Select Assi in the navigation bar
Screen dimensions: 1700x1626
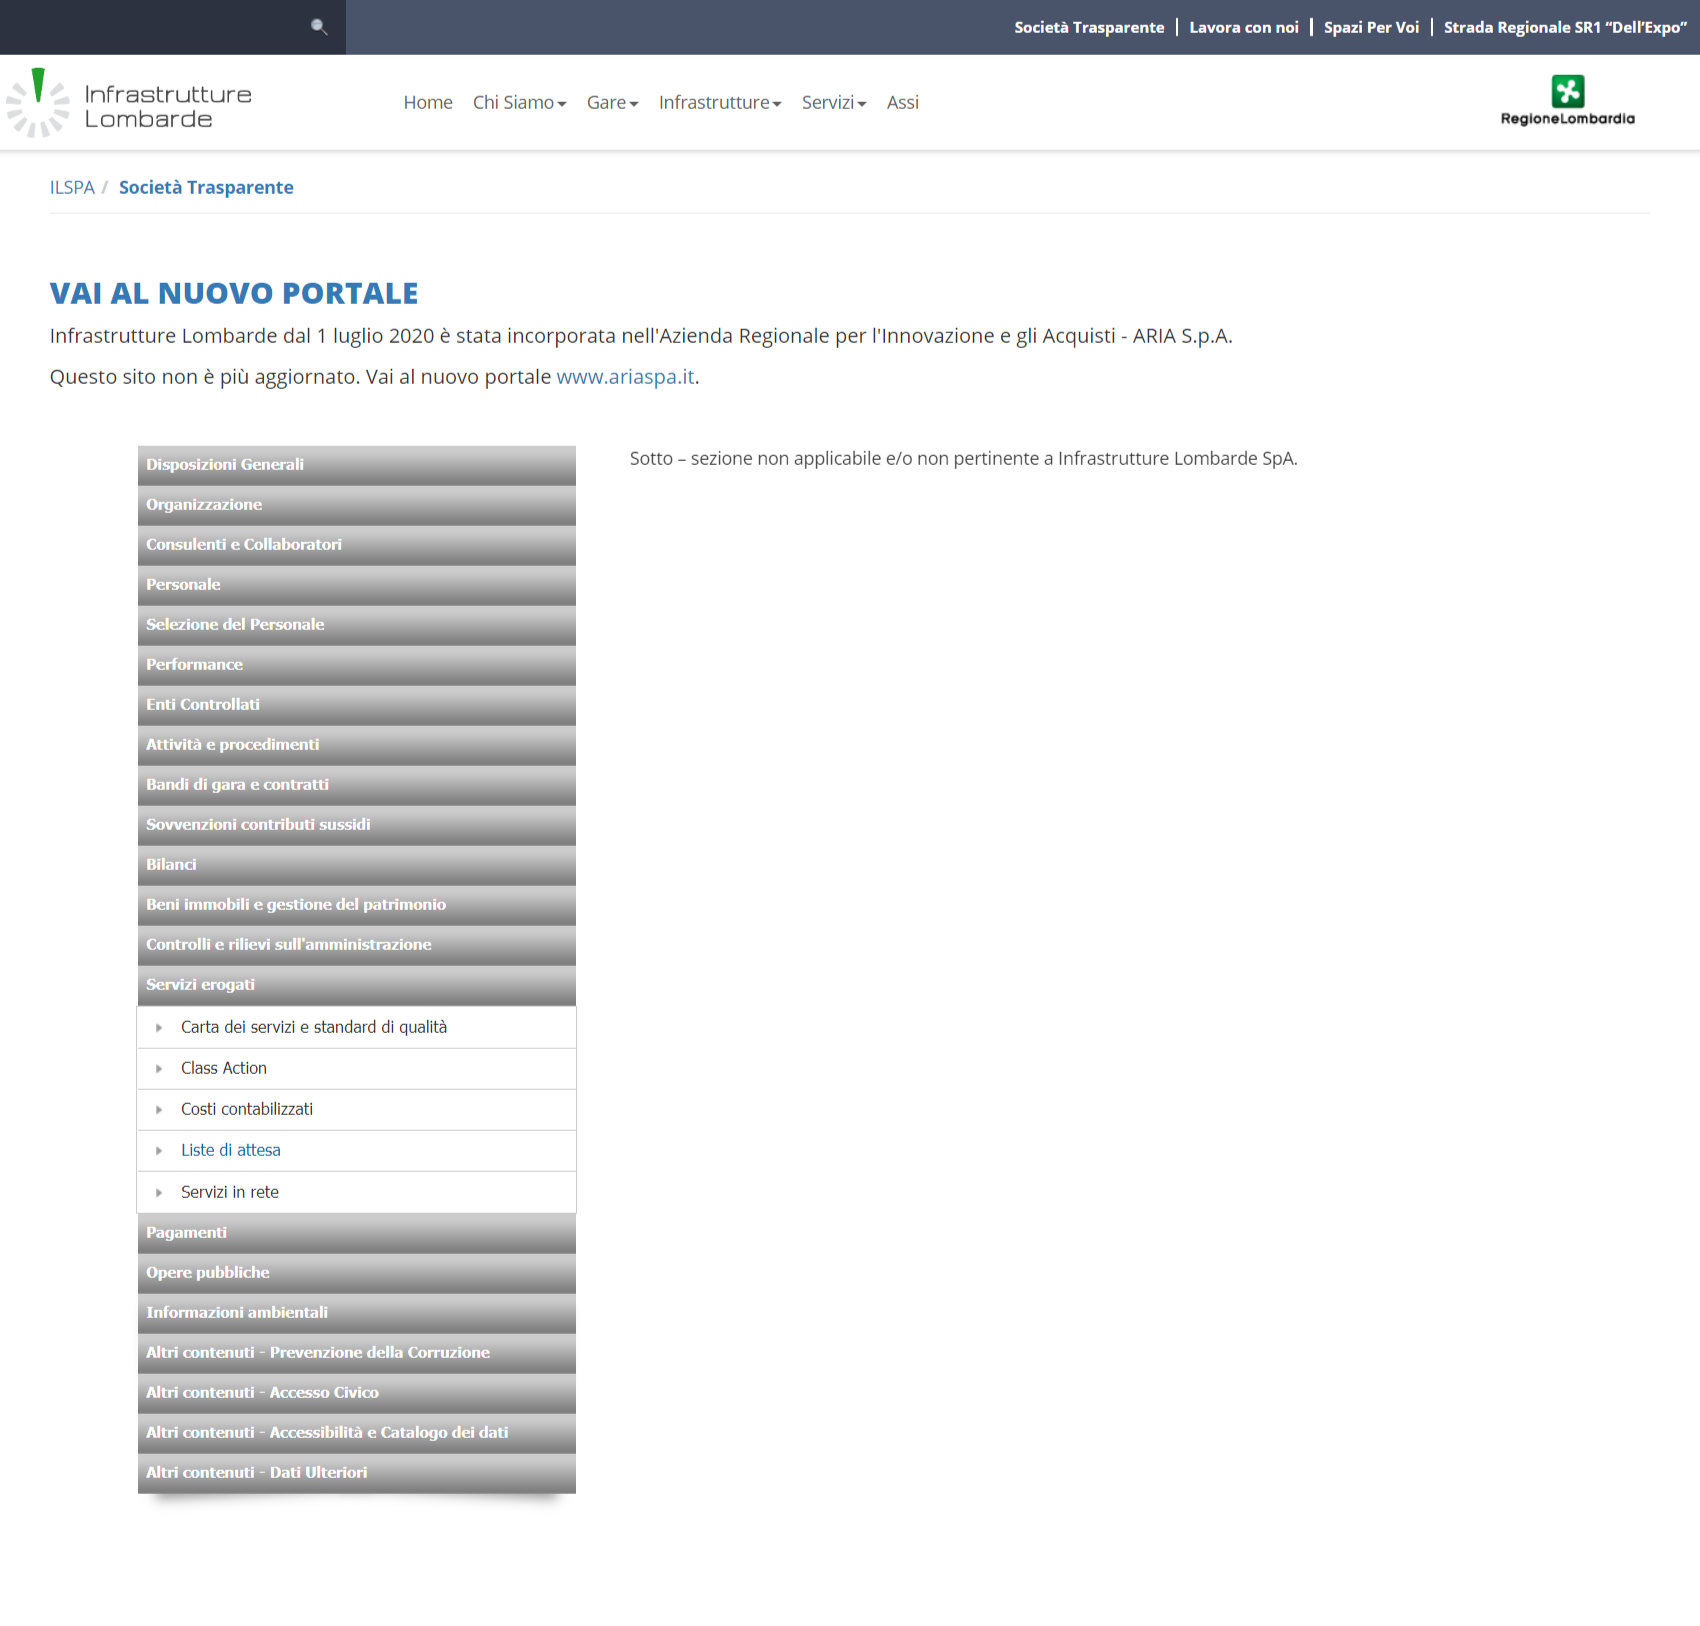[x=902, y=103]
